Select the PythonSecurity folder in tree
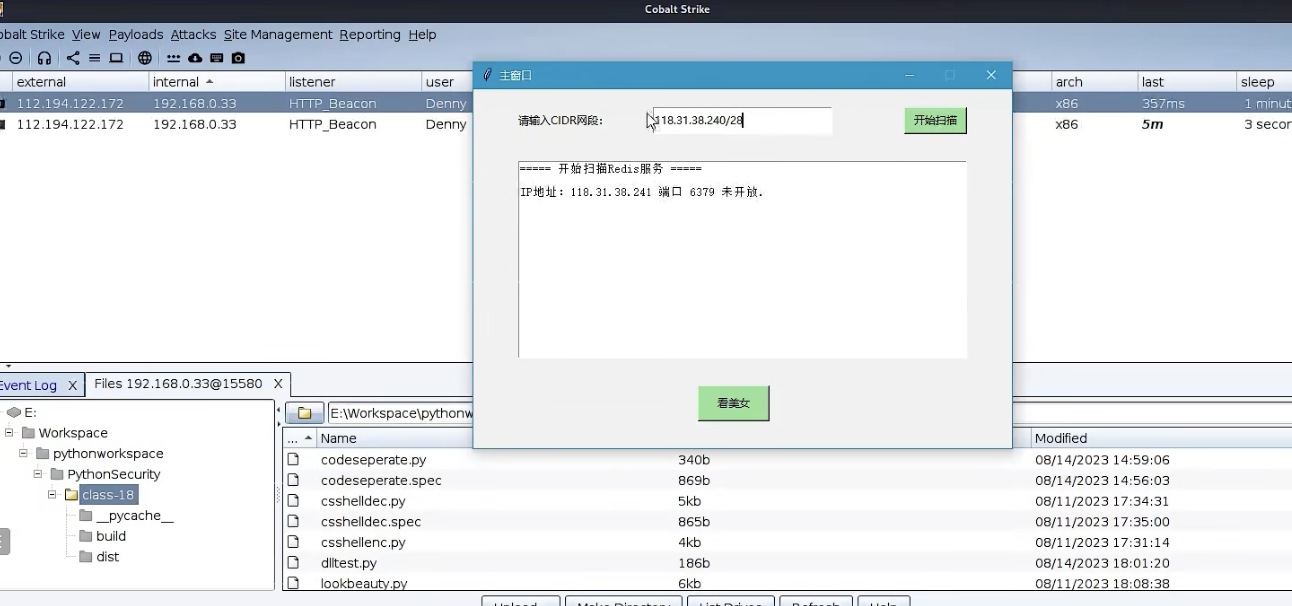The height and width of the screenshot is (606, 1292). coord(114,474)
